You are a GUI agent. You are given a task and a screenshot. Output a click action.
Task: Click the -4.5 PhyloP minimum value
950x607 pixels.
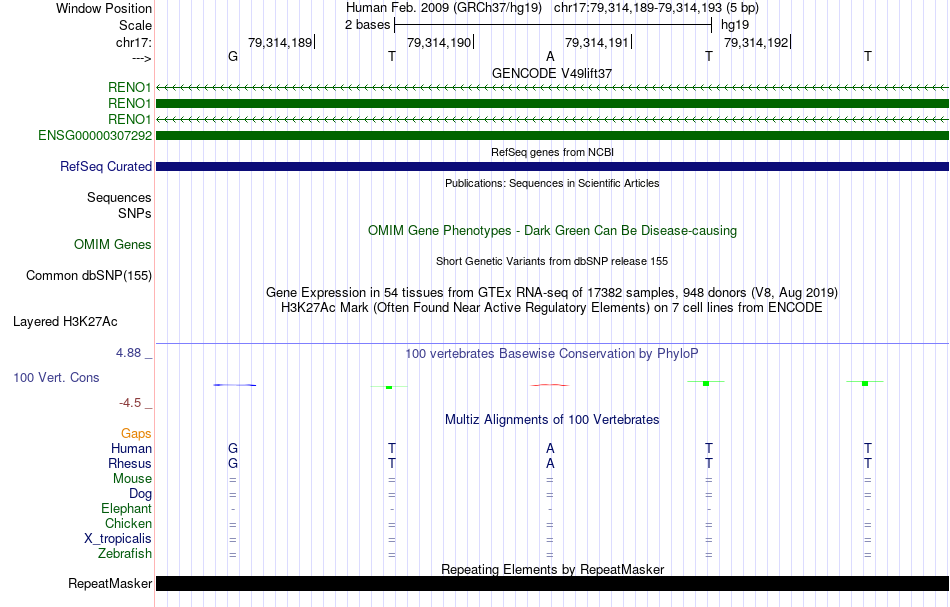point(130,403)
